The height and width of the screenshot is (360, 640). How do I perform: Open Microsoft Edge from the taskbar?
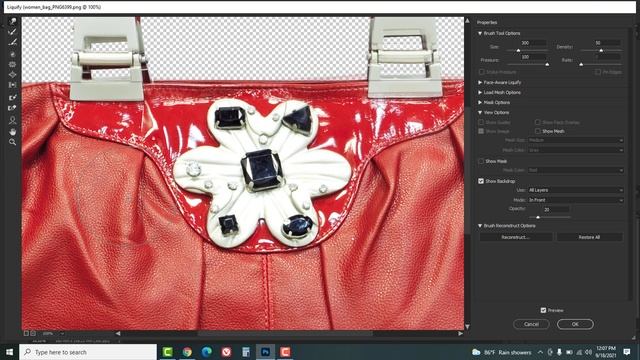pos(207,352)
